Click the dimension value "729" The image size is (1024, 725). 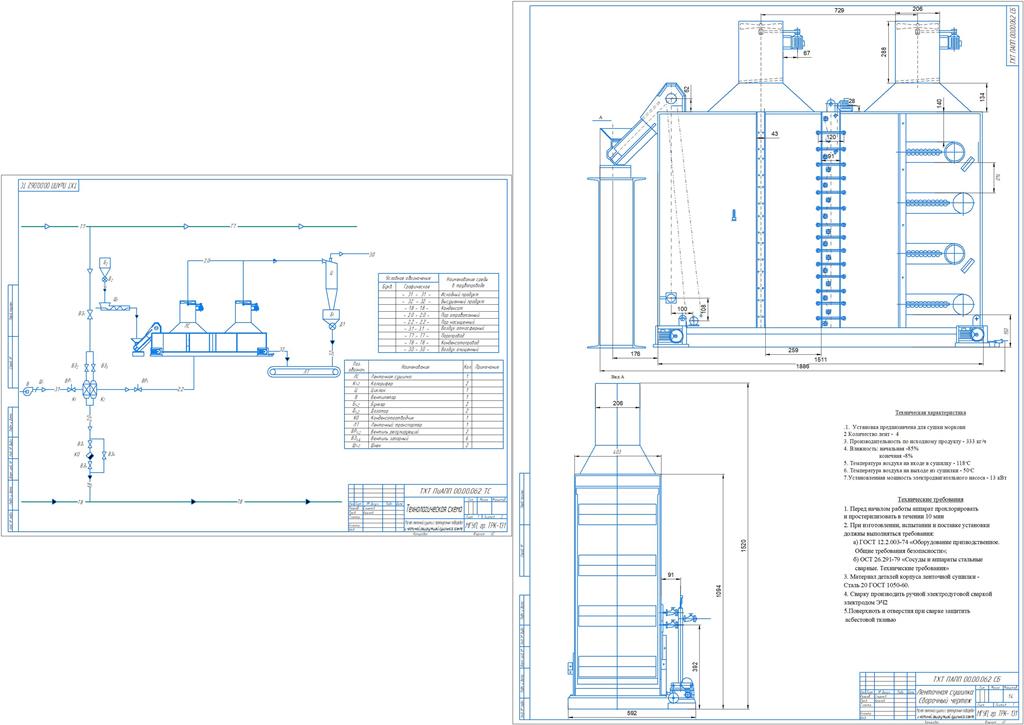click(x=840, y=10)
